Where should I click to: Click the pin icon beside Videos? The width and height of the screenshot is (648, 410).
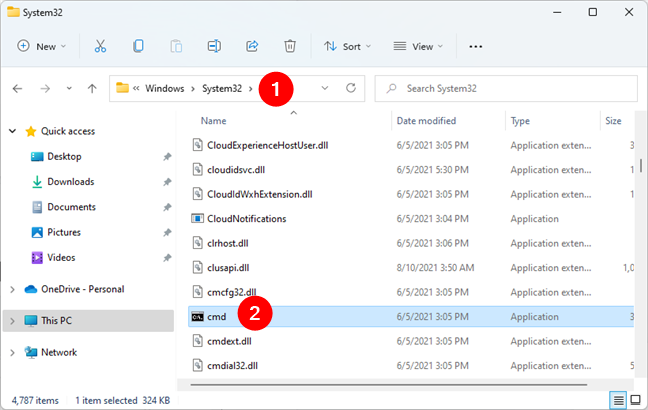tap(167, 257)
